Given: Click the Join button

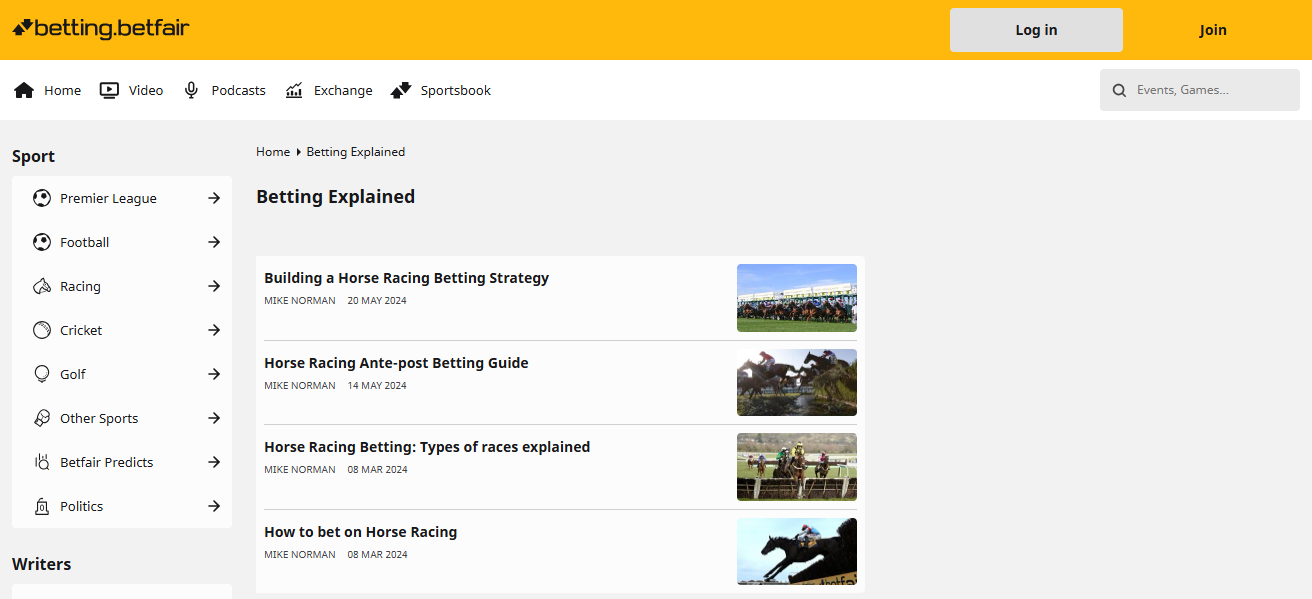Looking at the screenshot, I should [1213, 30].
